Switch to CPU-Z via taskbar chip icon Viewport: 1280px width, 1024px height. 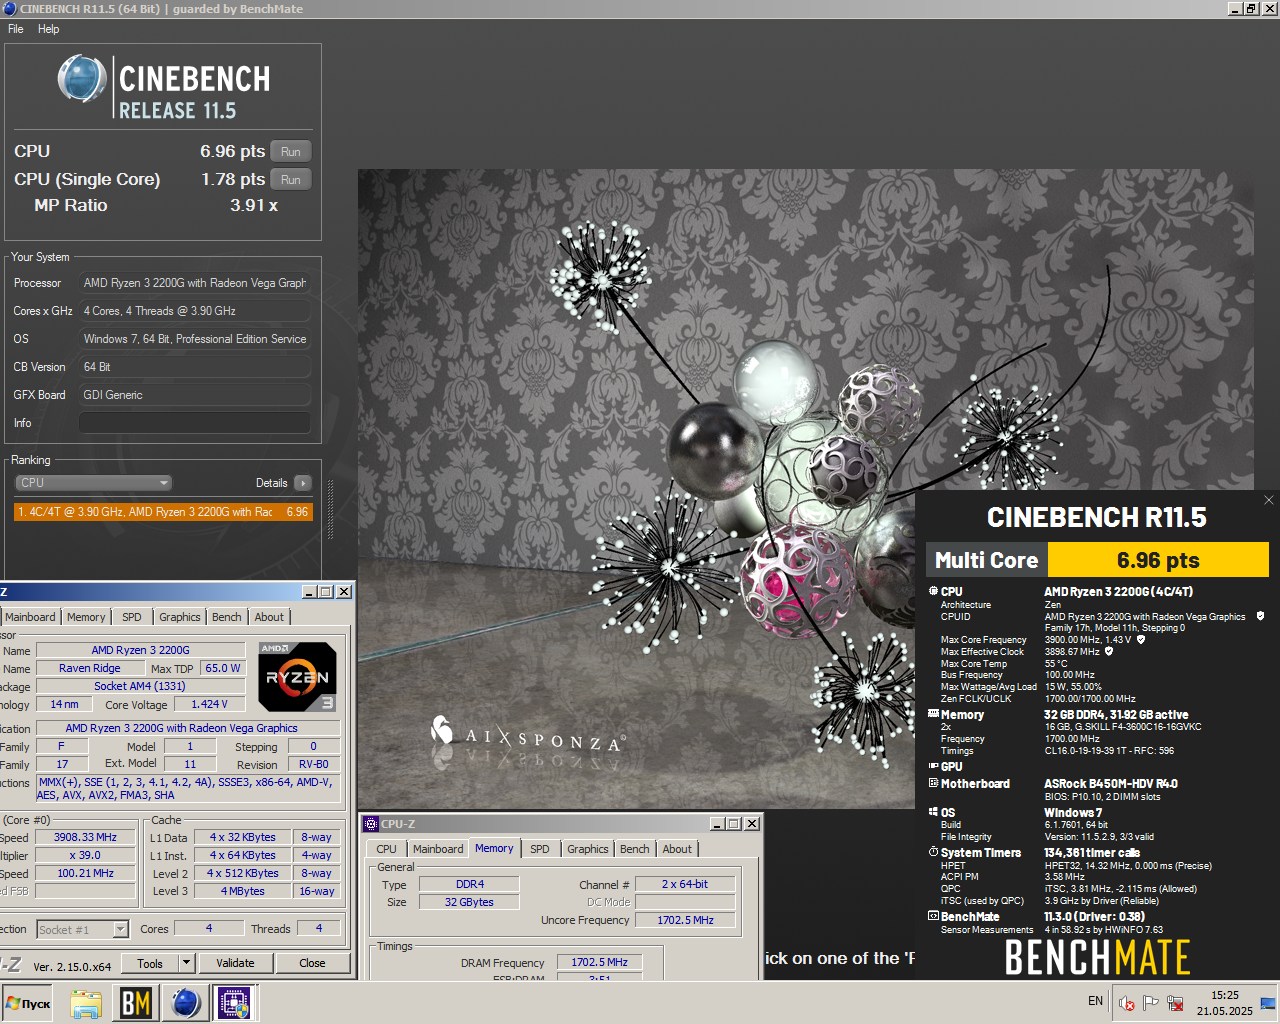(x=235, y=1003)
